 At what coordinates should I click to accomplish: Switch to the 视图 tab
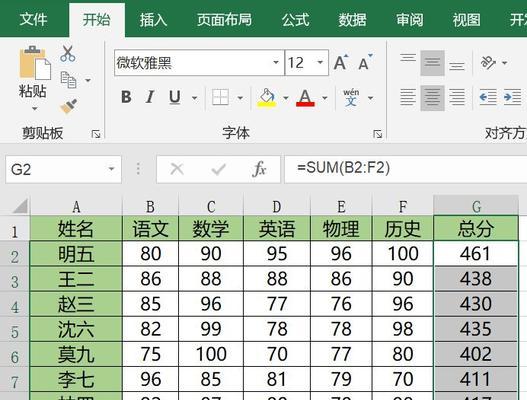click(466, 19)
